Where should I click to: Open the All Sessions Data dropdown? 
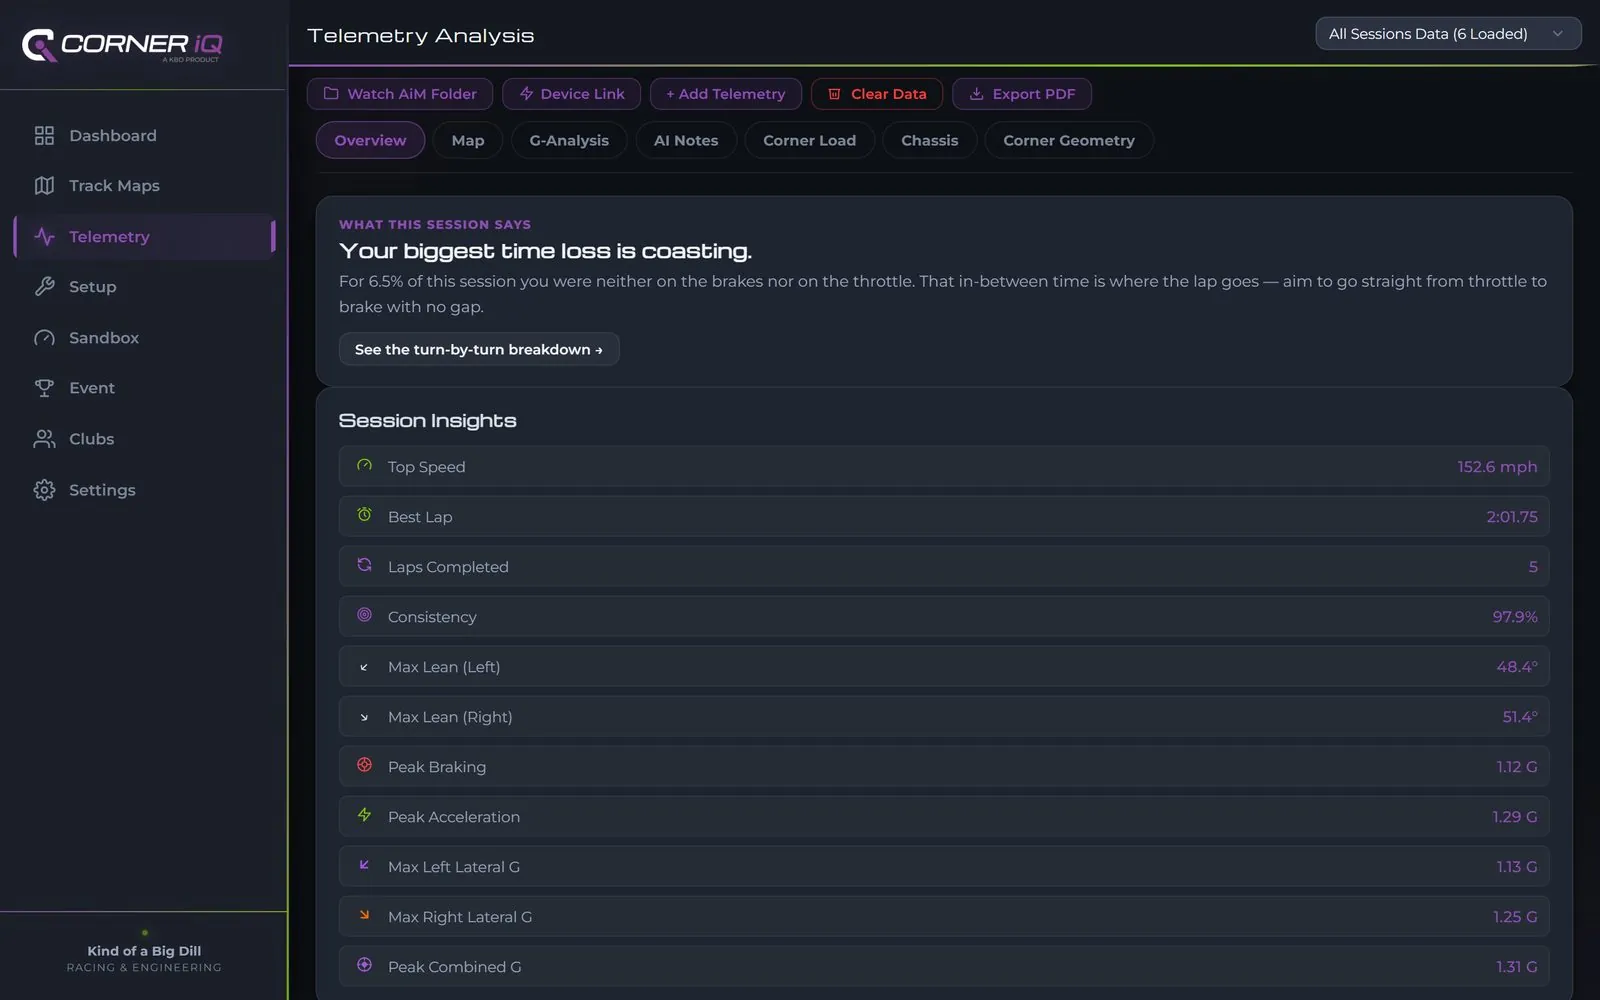1448,34
